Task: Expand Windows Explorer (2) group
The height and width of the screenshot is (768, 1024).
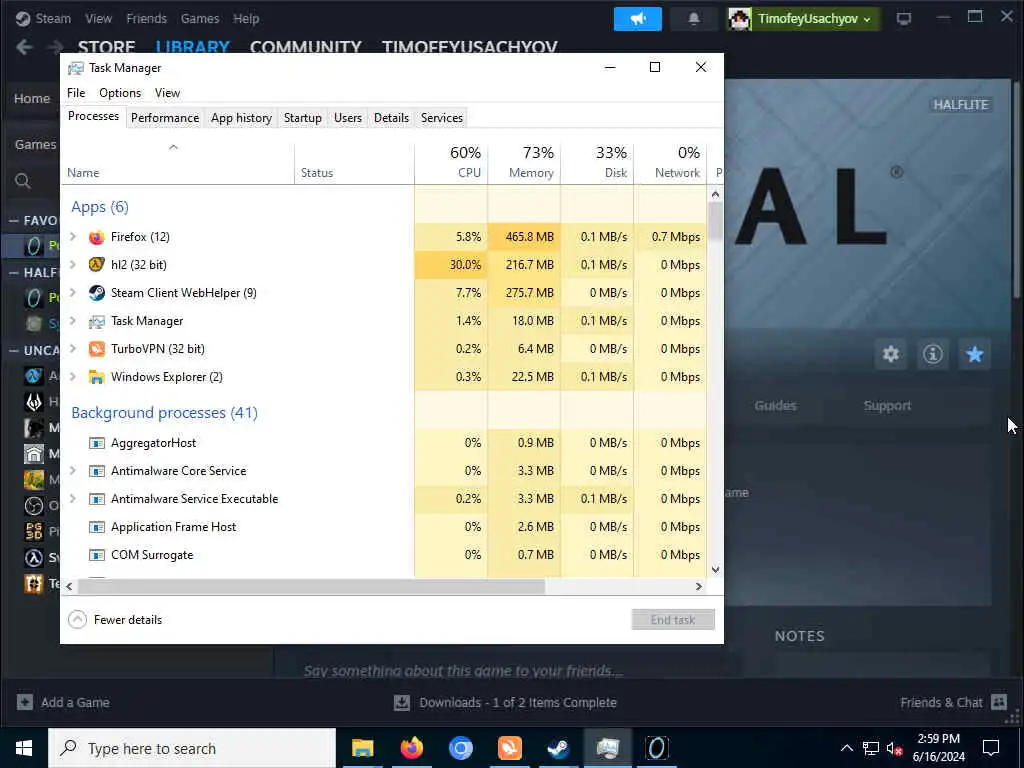Action: click(x=73, y=377)
